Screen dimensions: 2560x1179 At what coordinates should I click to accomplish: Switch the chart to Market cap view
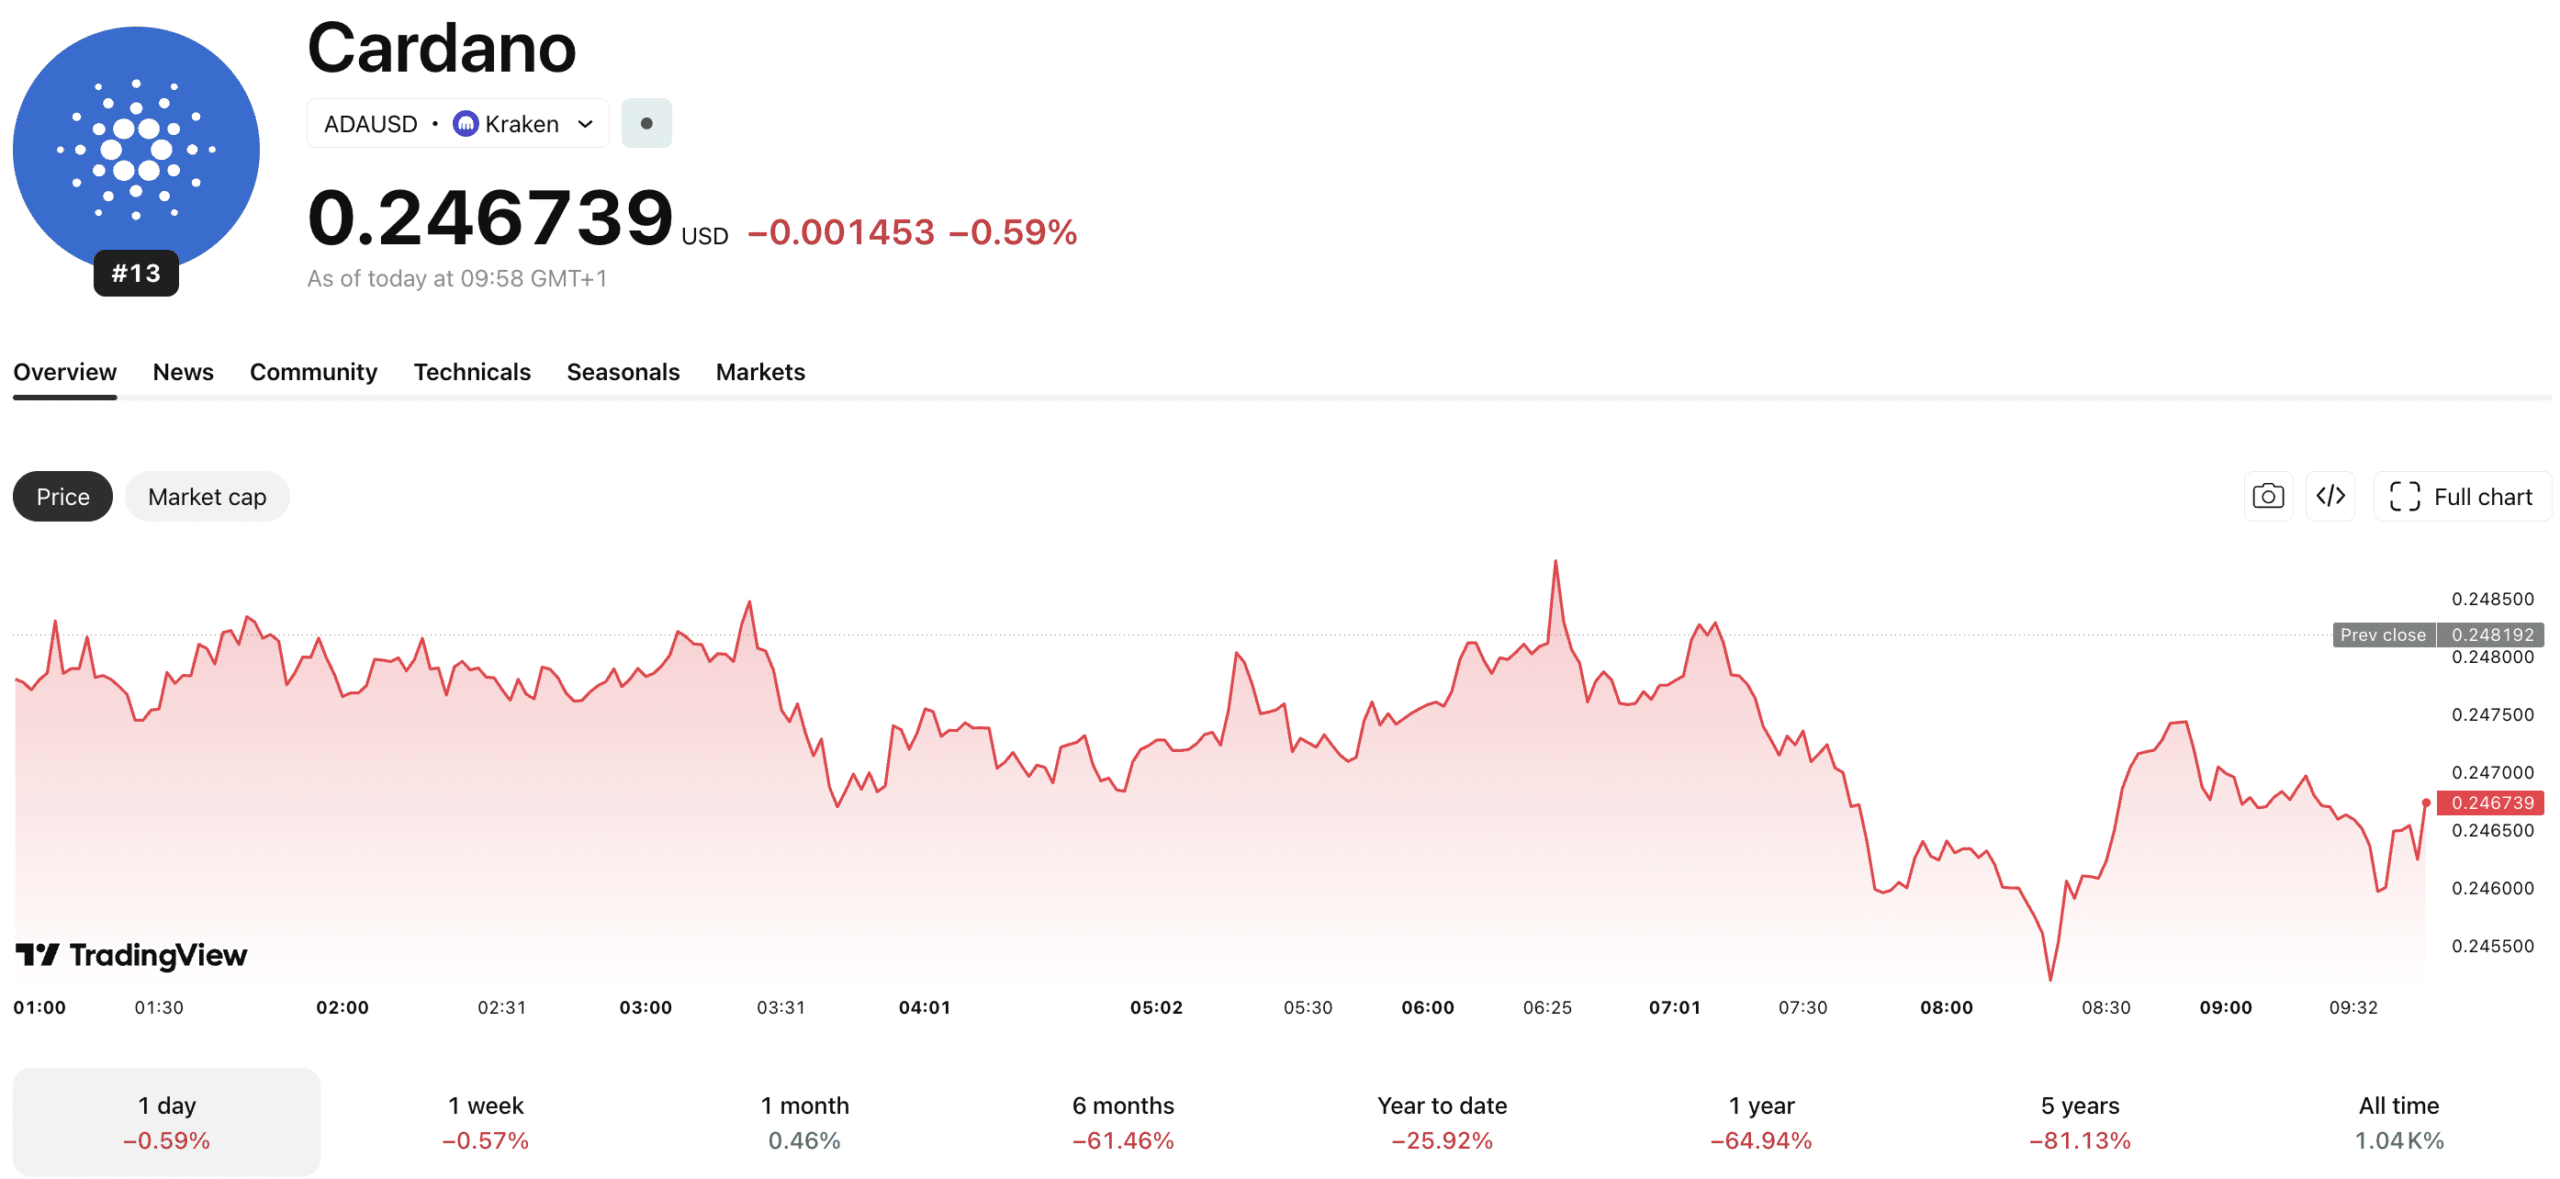tap(207, 496)
